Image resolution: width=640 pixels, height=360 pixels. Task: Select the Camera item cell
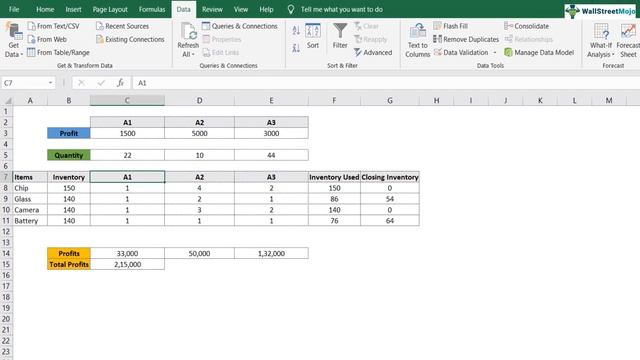[30, 210]
